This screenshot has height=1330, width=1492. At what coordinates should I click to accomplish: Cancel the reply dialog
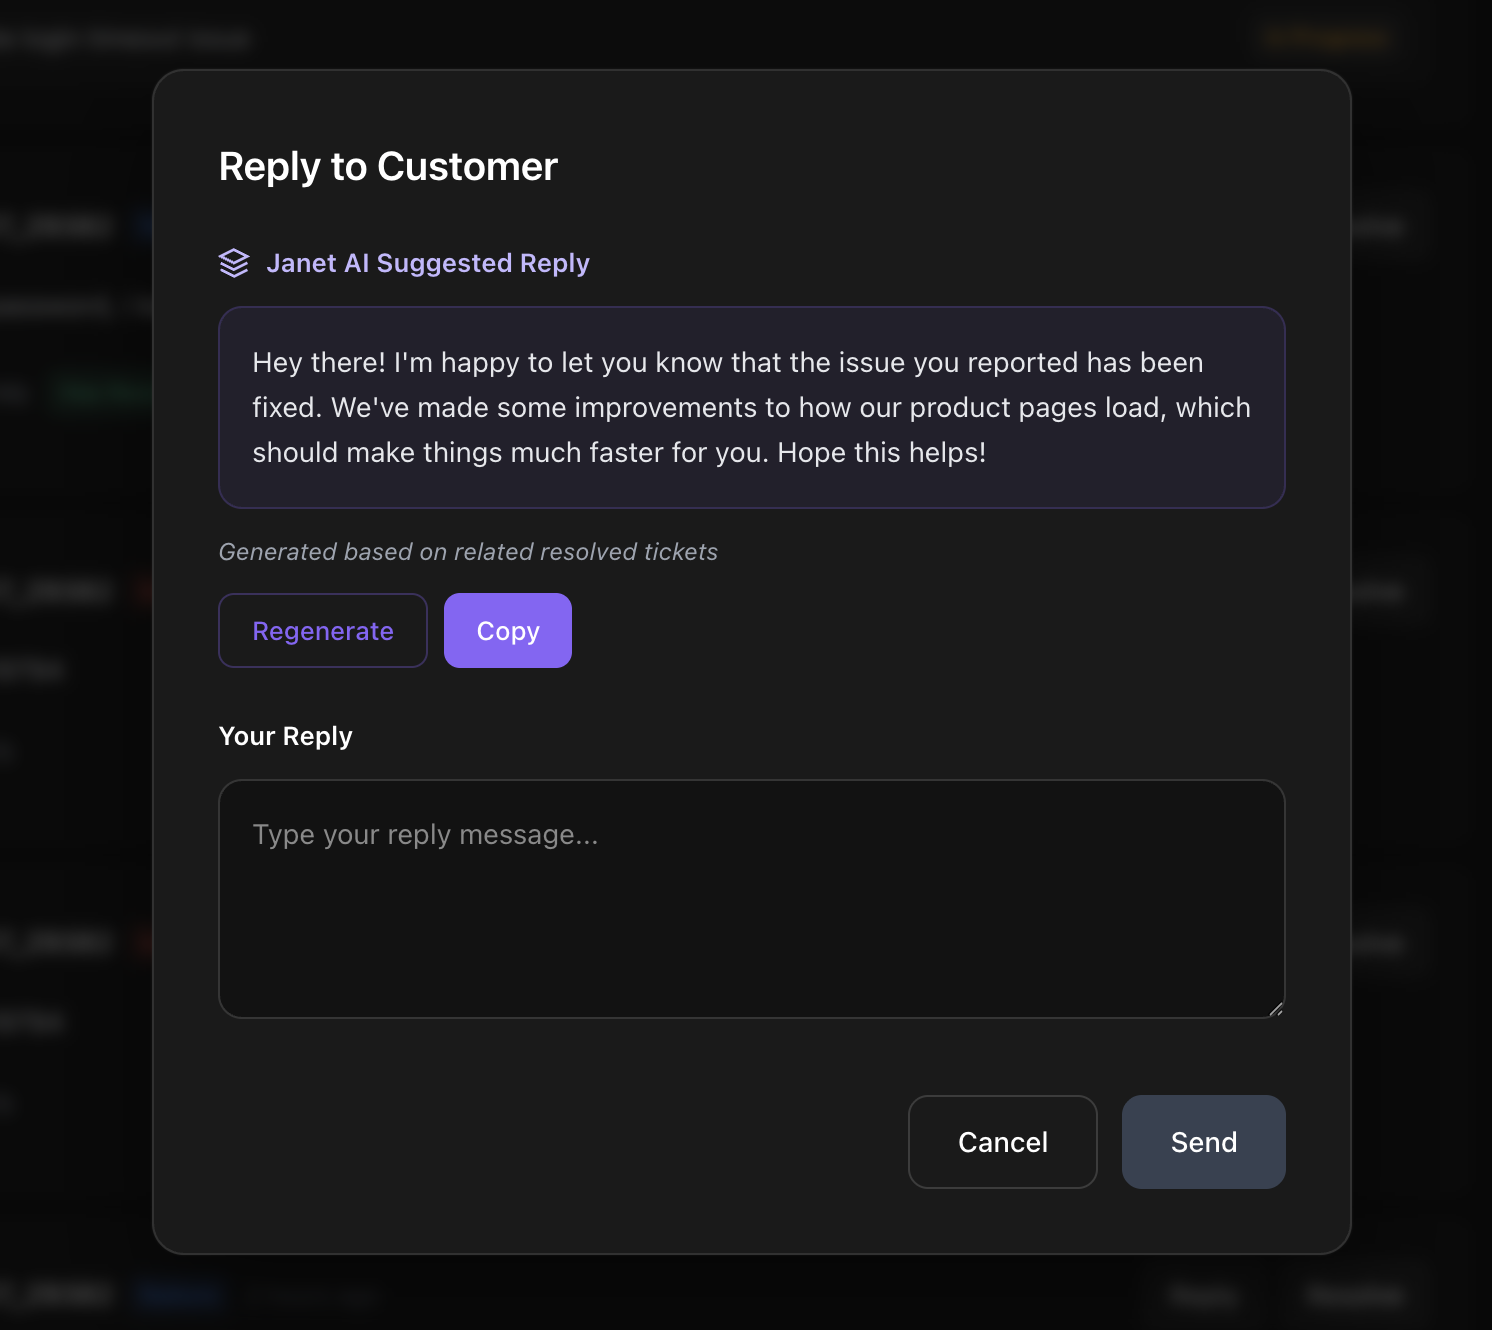[1002, 1142]
